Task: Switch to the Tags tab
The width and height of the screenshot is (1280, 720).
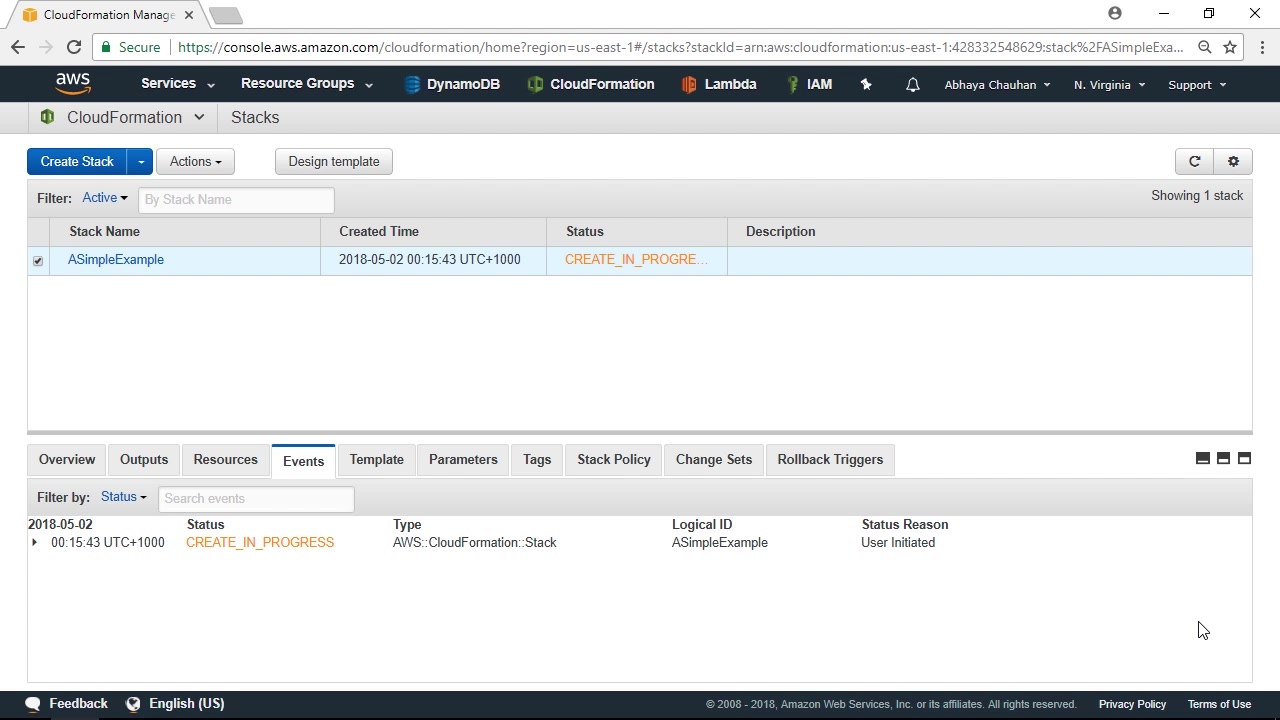Action: (537, 459)
